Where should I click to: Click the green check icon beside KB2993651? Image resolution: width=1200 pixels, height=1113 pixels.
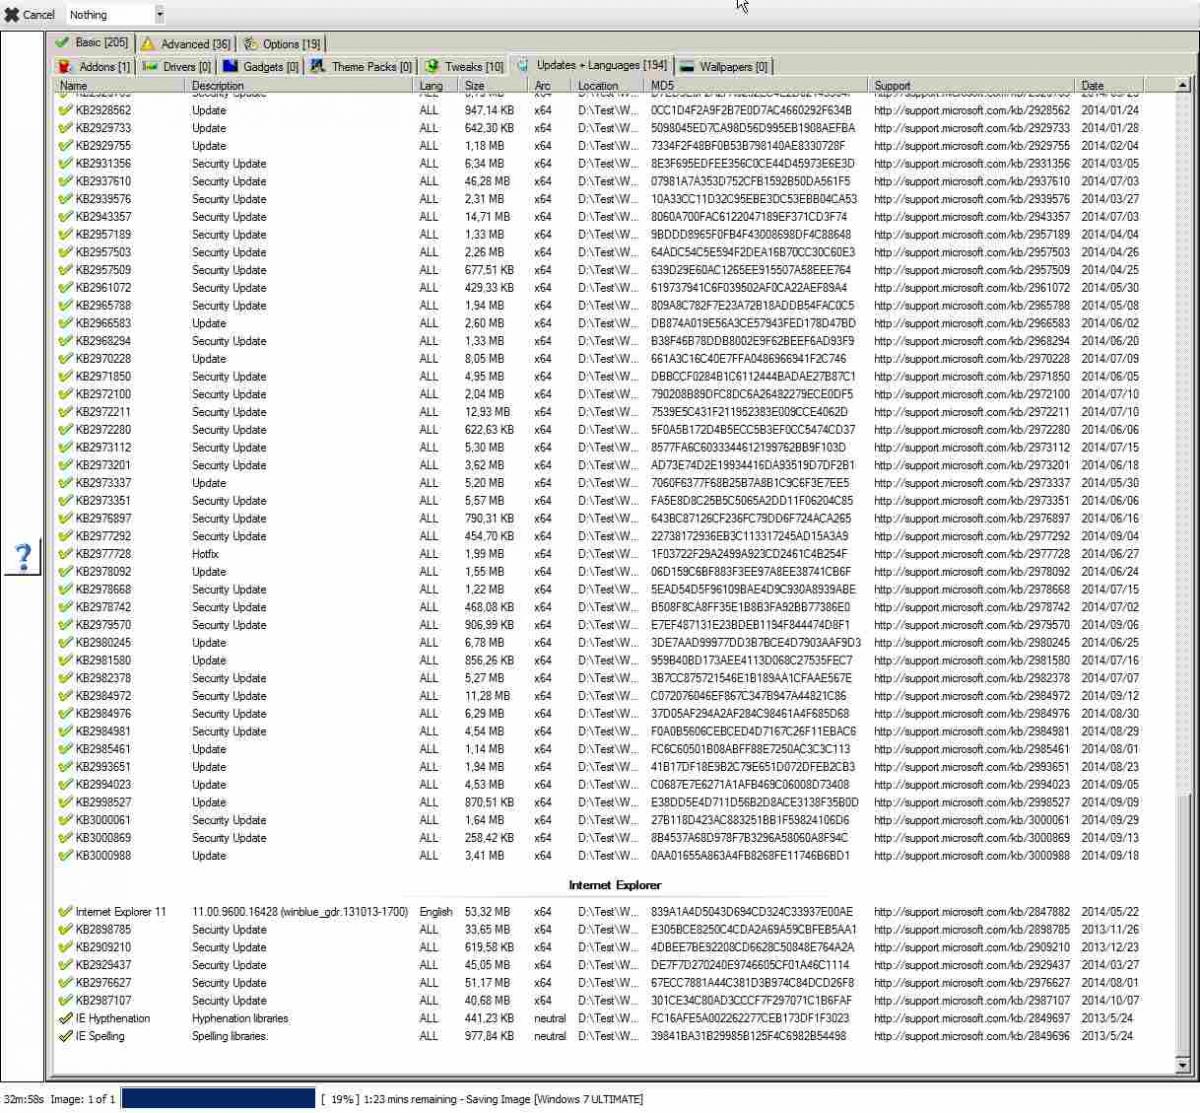pos(66,767)
